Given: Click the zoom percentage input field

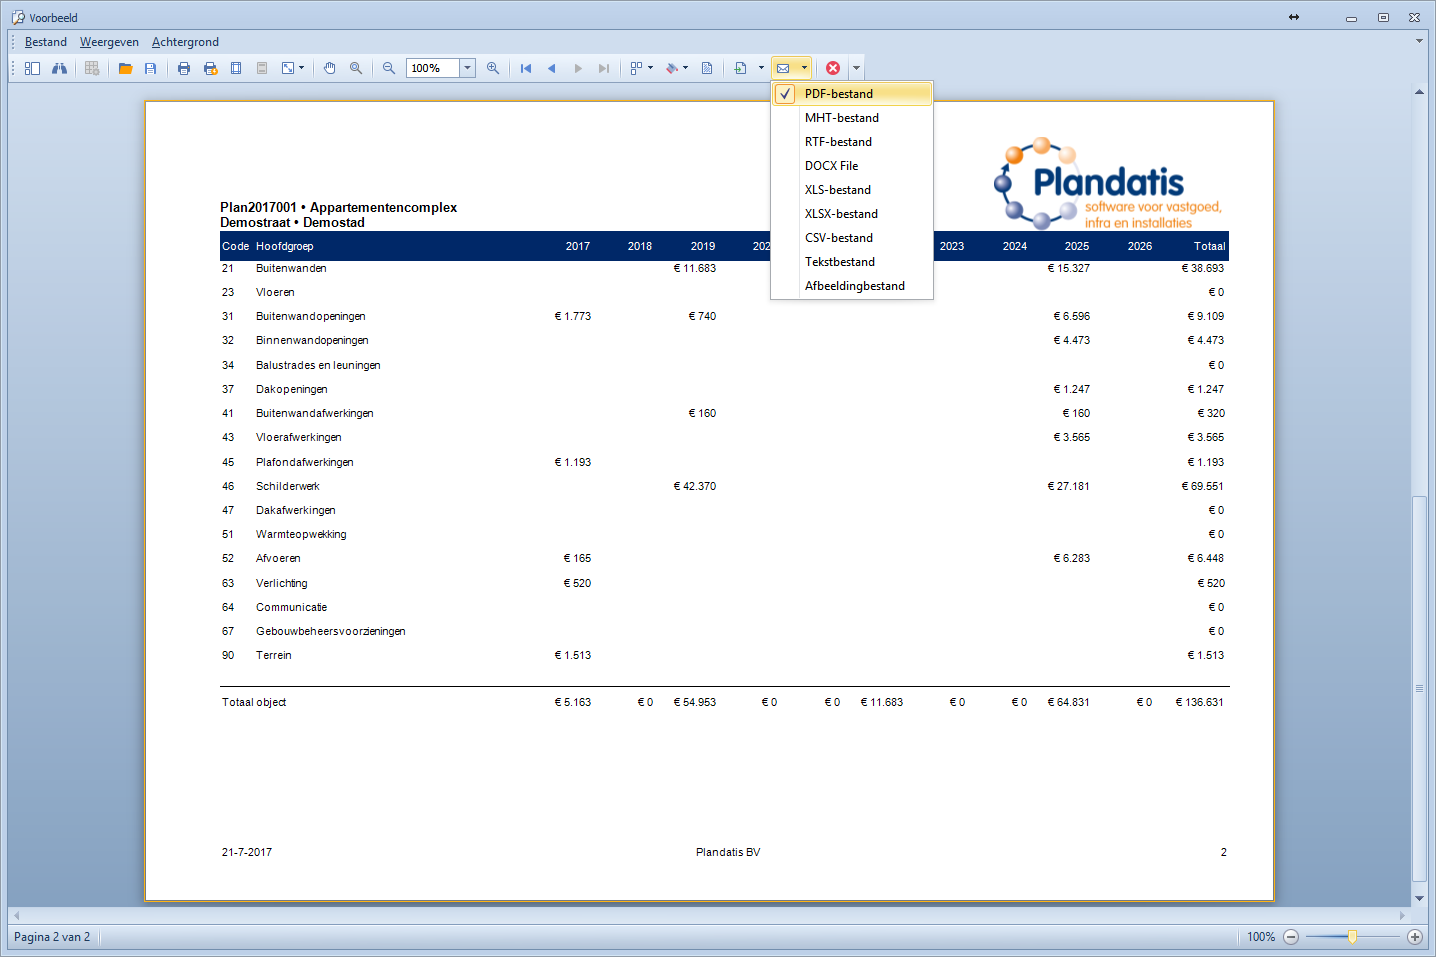Looking at the screenshot, I should 433,68.
